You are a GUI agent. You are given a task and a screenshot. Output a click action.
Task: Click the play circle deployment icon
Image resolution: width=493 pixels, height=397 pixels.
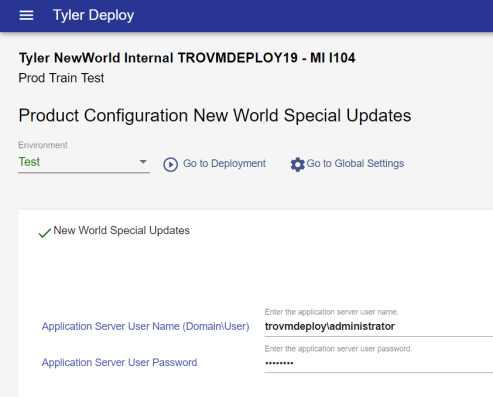click(x=170, y=164)
